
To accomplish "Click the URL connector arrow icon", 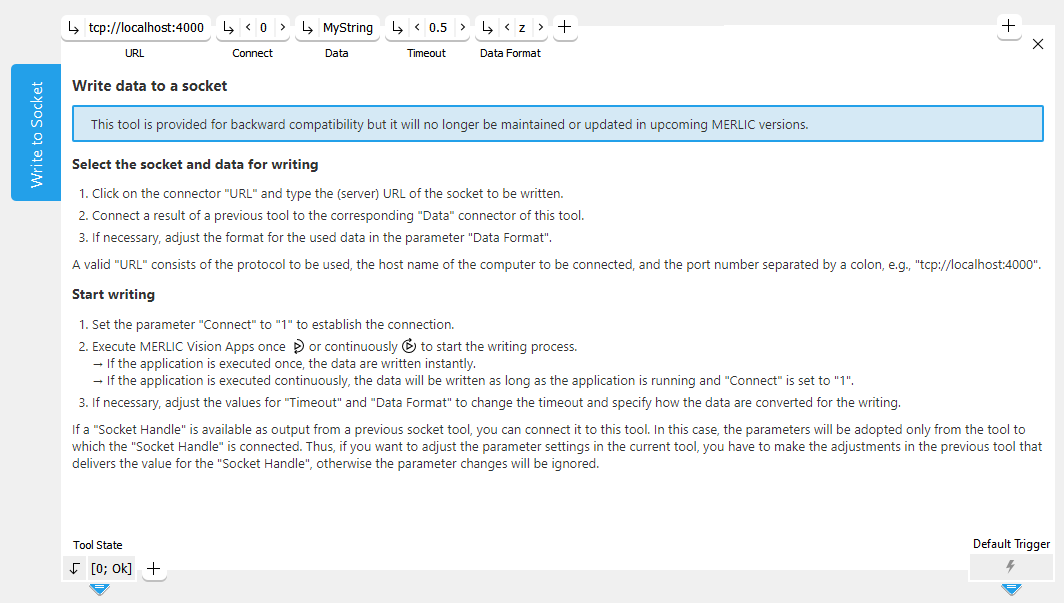I will point(74,28).
